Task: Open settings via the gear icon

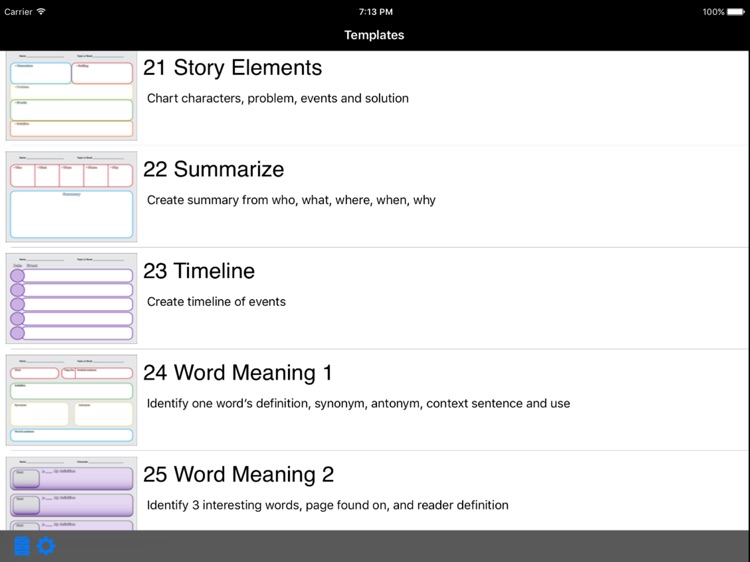Action: (x=46, y=546)
